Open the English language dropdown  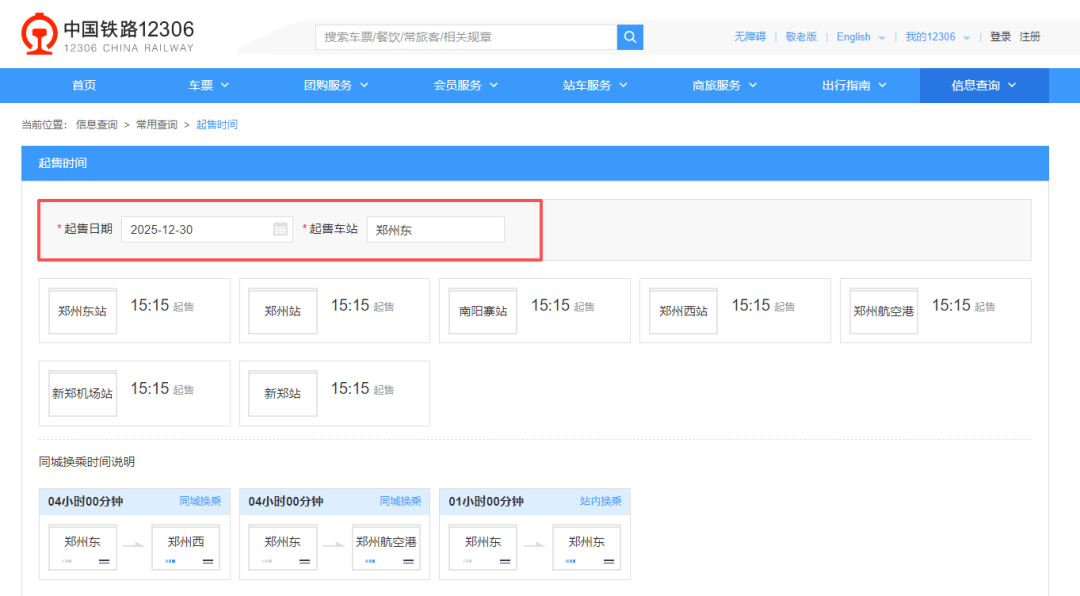point(860,37)
